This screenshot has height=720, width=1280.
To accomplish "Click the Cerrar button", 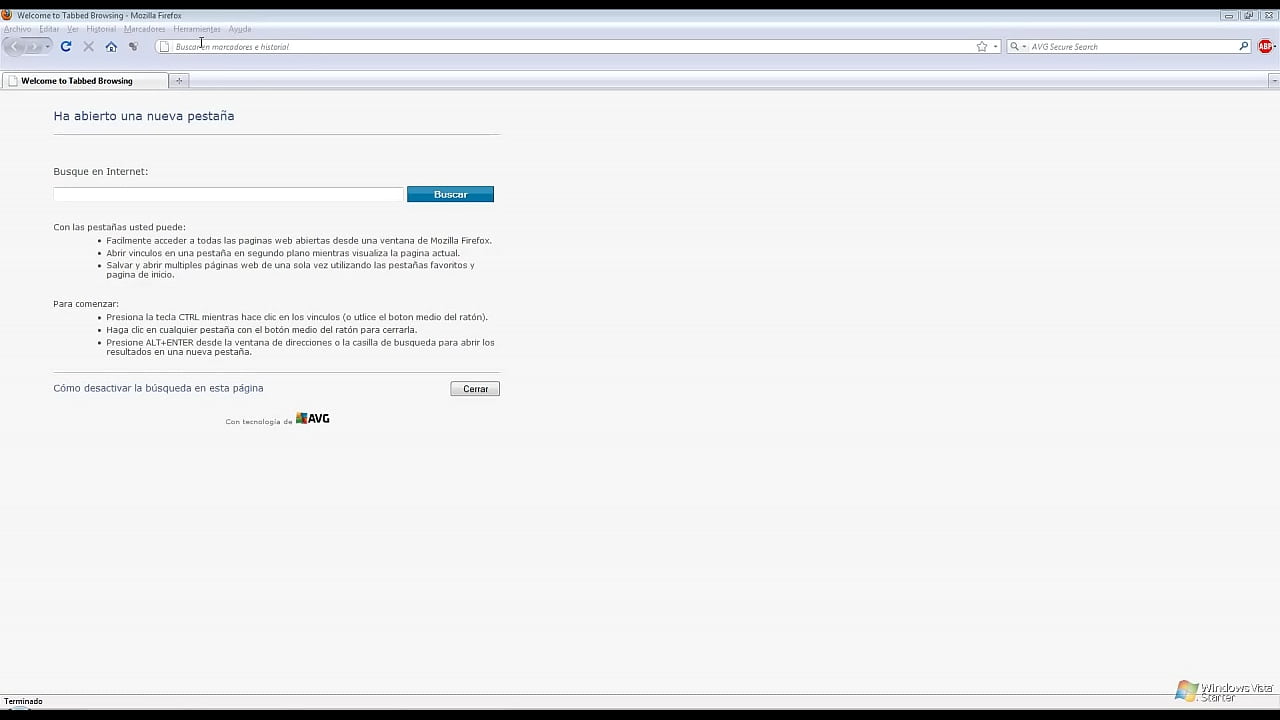I will coord(475,389).
